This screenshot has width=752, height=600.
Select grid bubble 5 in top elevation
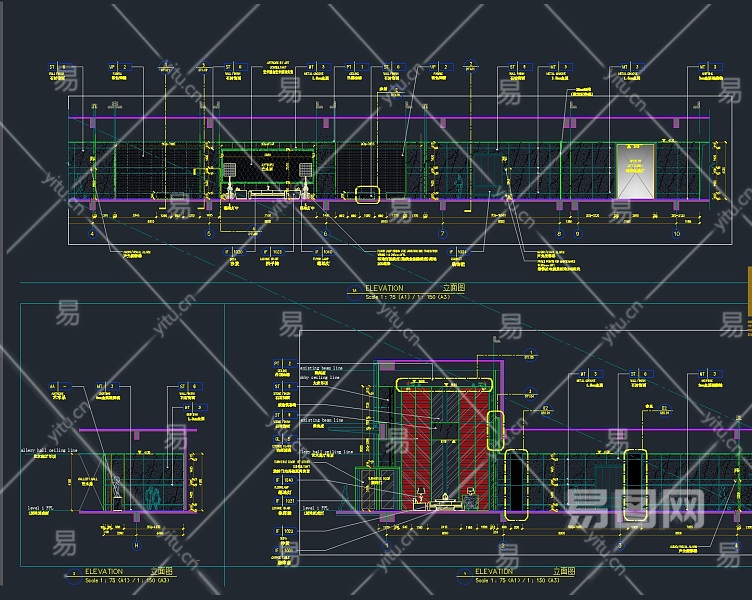click(x=209, y=234)
